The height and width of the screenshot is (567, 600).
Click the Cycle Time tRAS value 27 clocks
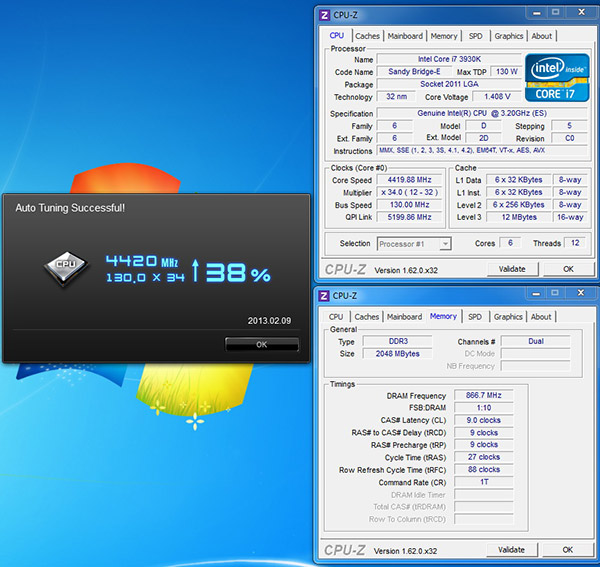click(x=484, y=457)
